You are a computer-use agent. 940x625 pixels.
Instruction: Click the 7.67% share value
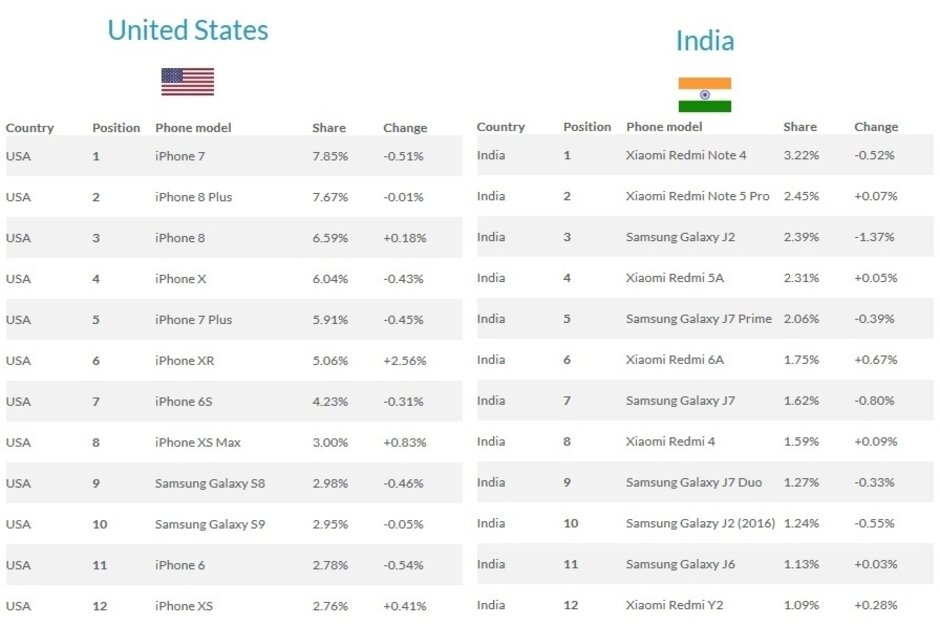tap(330, 197)
